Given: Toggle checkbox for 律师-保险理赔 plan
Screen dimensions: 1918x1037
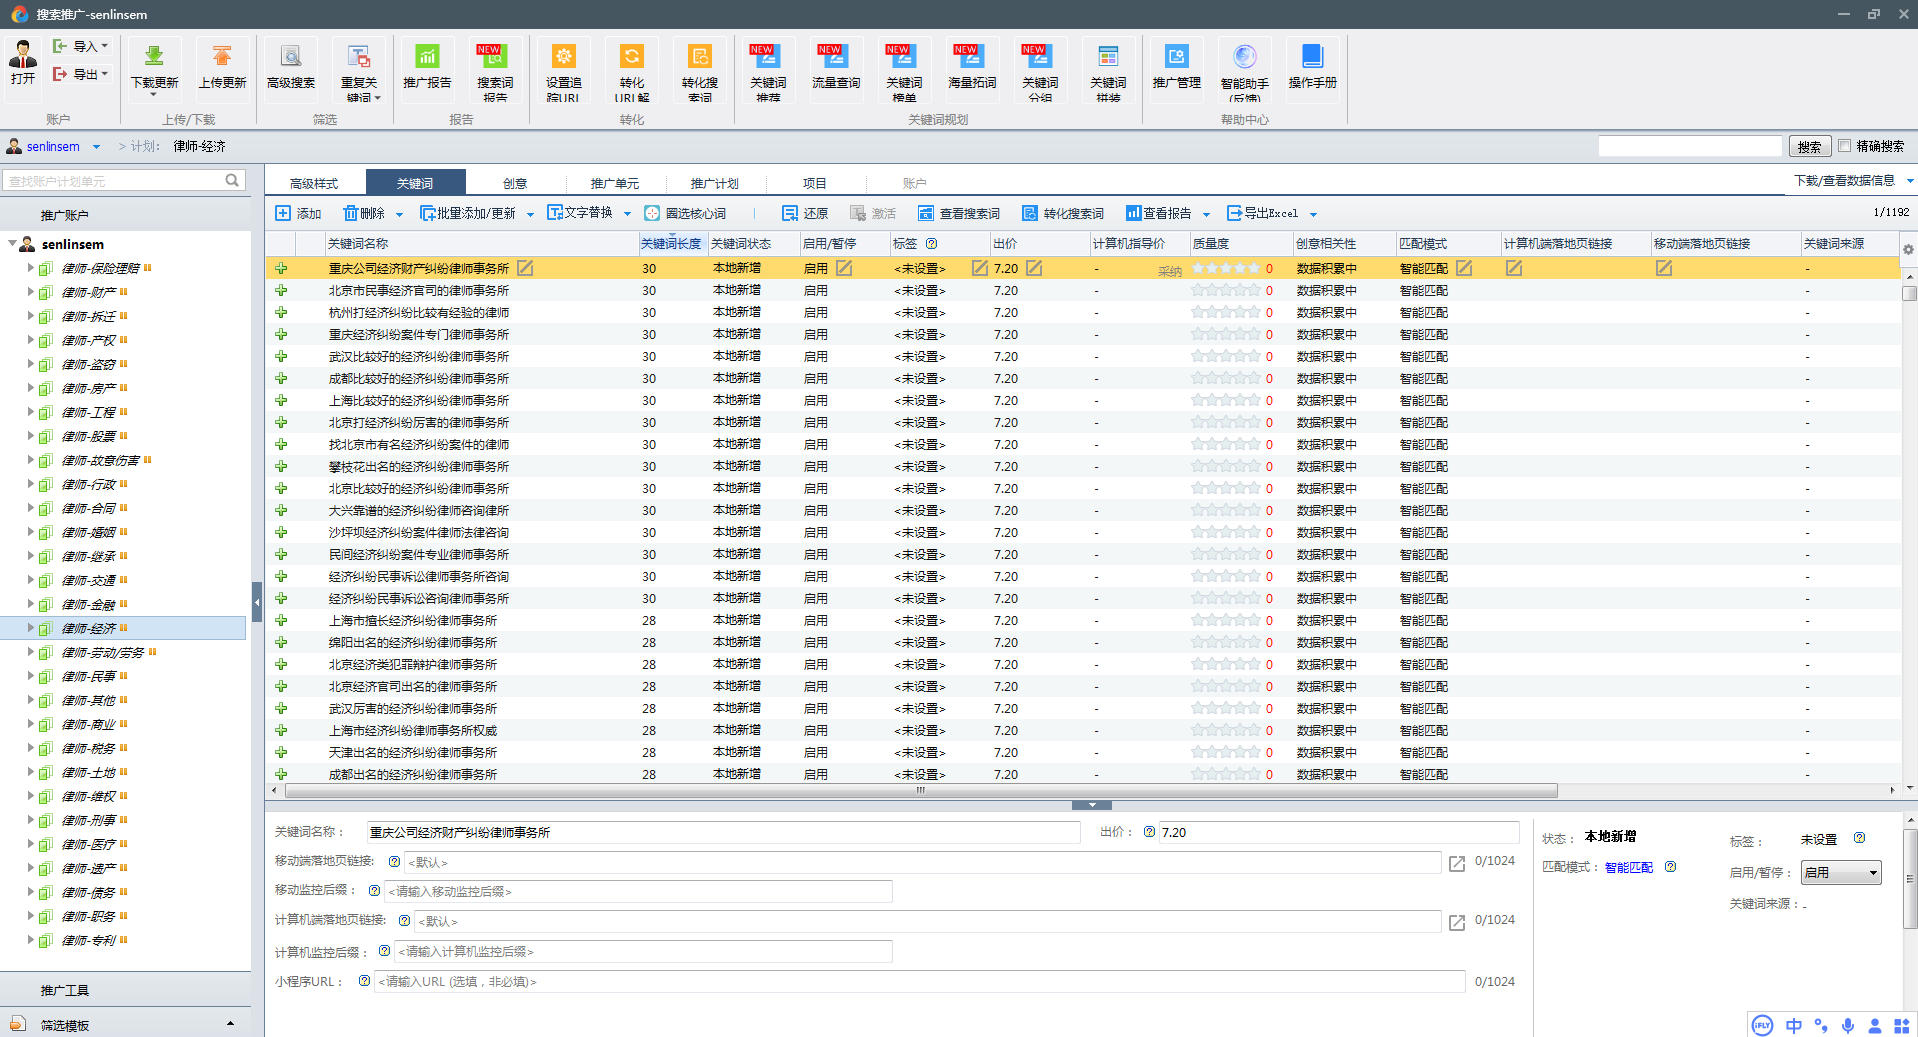Looking at the screenshot, I should tap(46, 269).
